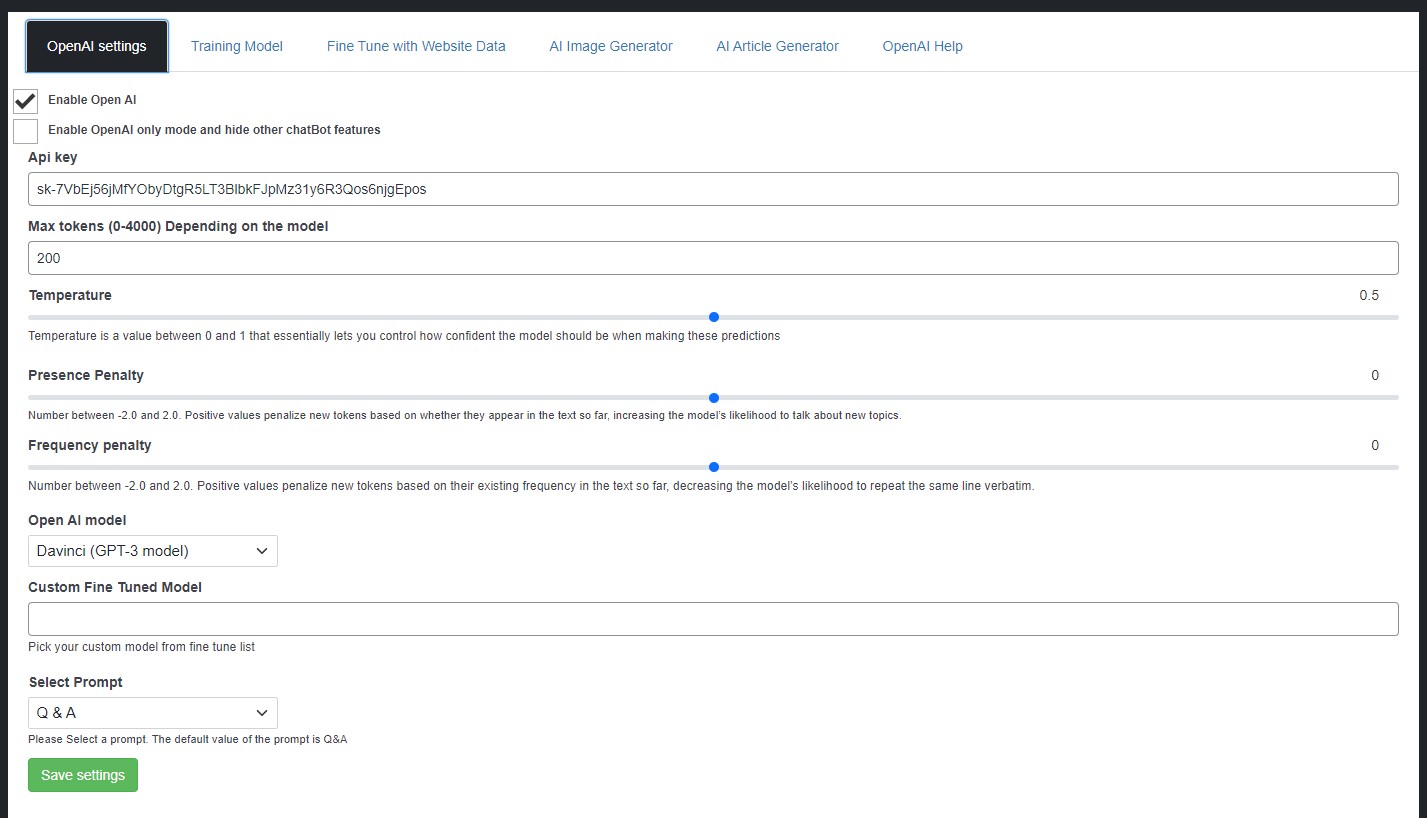Uncheck the Enable Open AI checkbox
Screen dimensions: 1427x818
(26, 101)
